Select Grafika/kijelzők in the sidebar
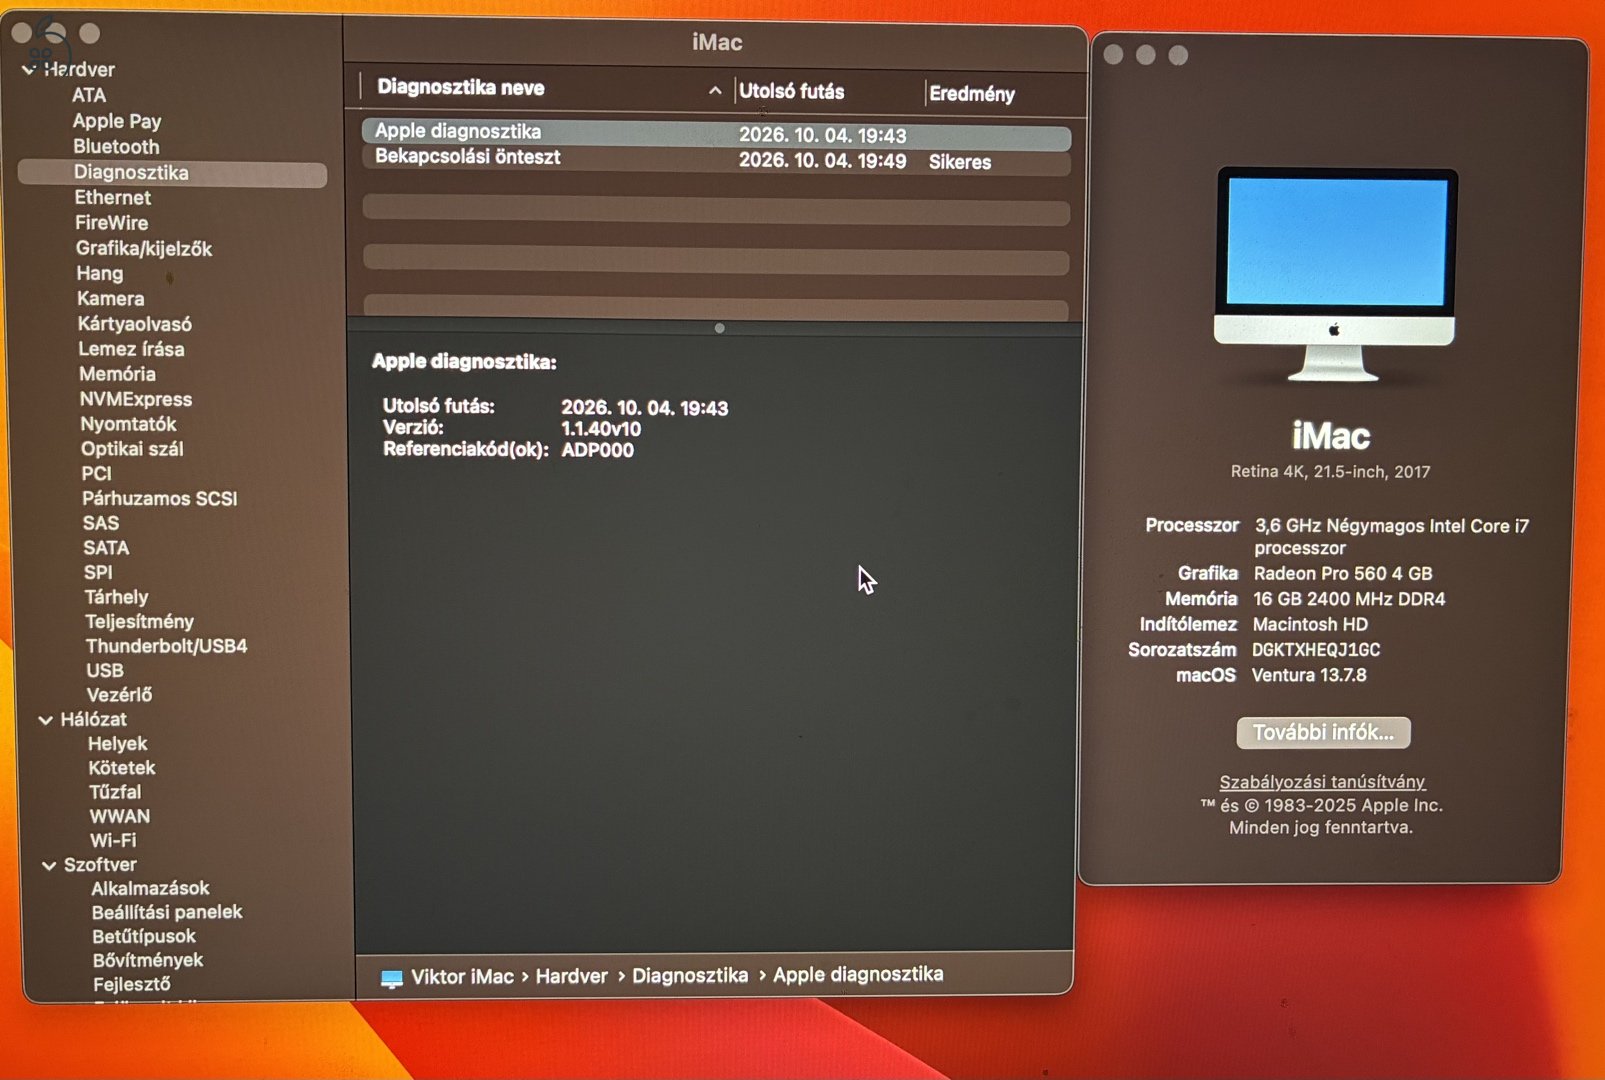Viewport: 1605px width, 1080px height. 144,248
